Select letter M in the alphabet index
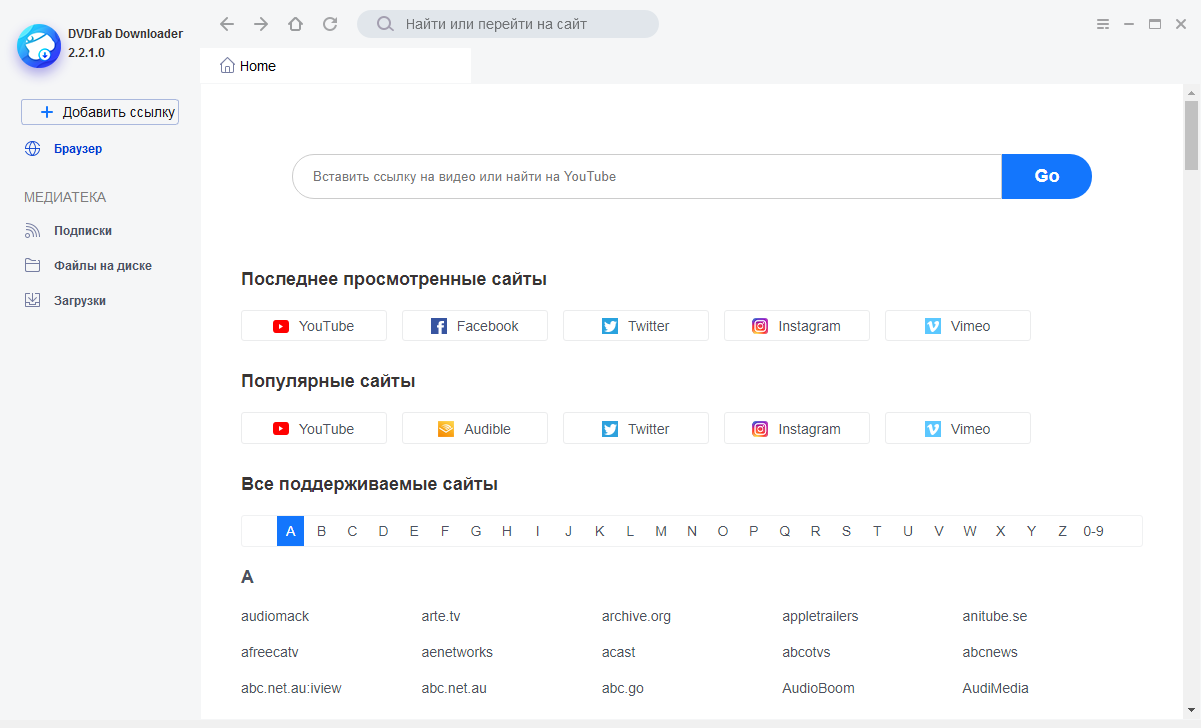The width and height of the screenshot is (1201, 728). click(x=661, y=531)
